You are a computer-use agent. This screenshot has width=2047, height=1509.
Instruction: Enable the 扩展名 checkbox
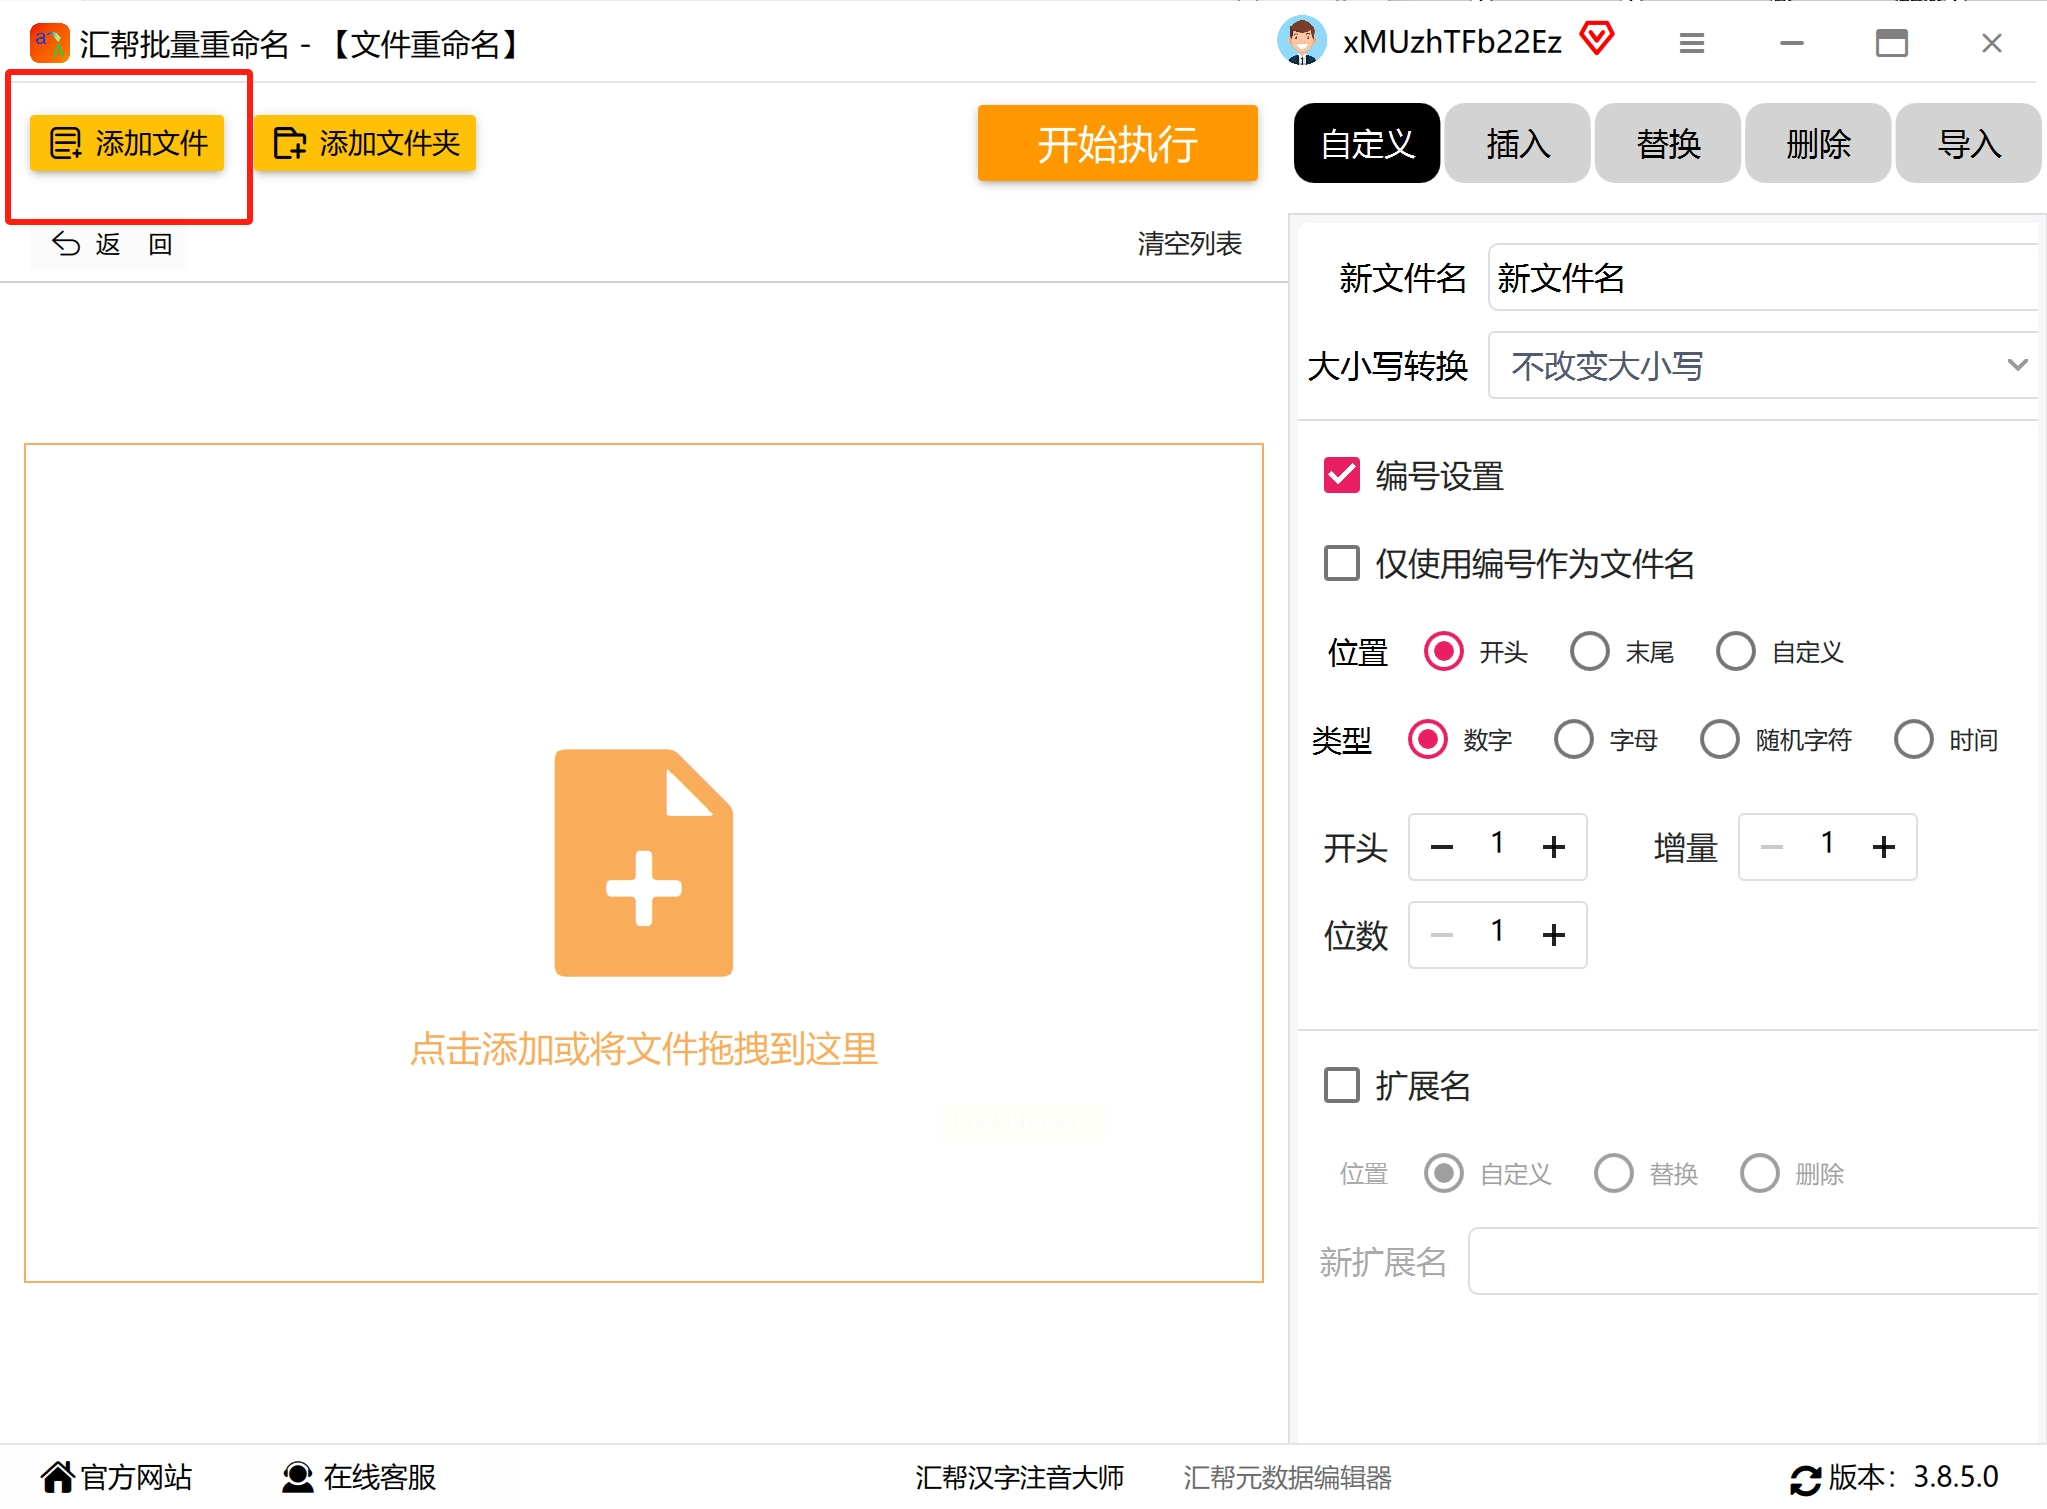click(1341, 1085)
